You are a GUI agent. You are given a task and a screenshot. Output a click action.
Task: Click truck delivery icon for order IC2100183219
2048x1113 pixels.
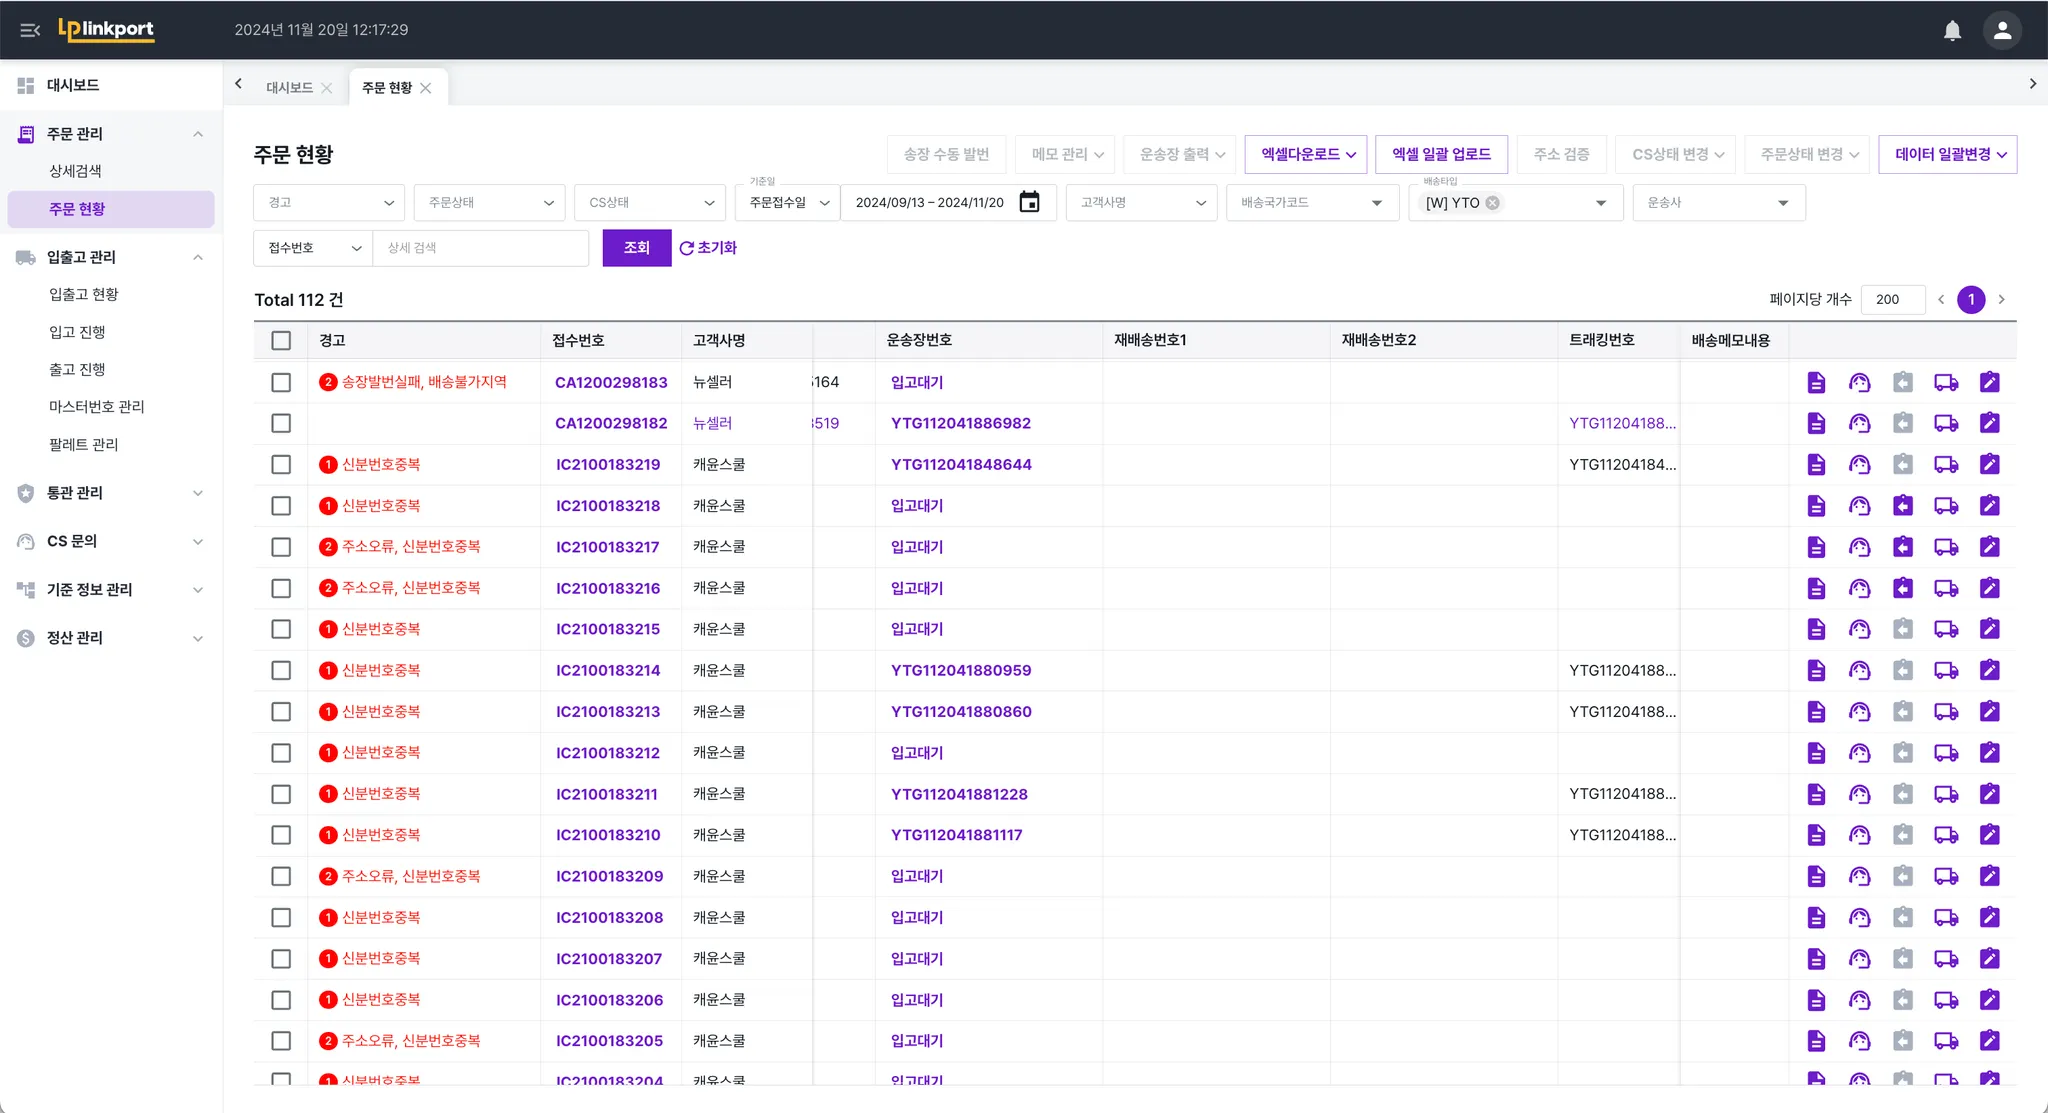click(x=1945, y=464)
